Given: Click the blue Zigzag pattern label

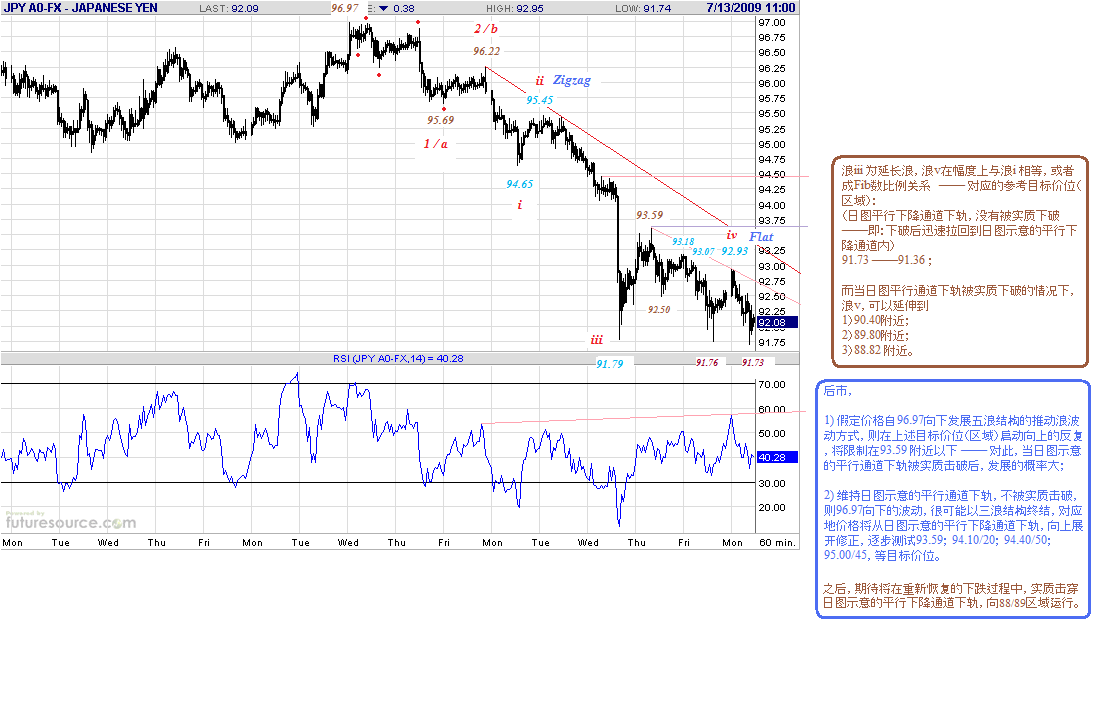Looking at the screenshot, I should (x=572, y=80).
